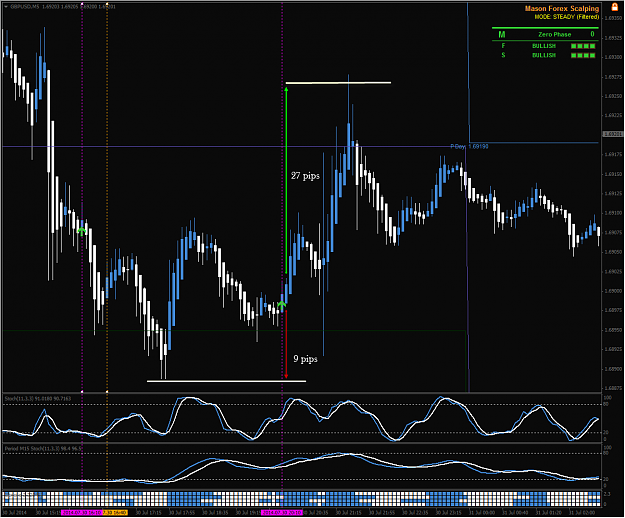The height and width of the screenshot is (518, 625).
Task: Select the "9 pips" text label
Action: pos(305,357)
